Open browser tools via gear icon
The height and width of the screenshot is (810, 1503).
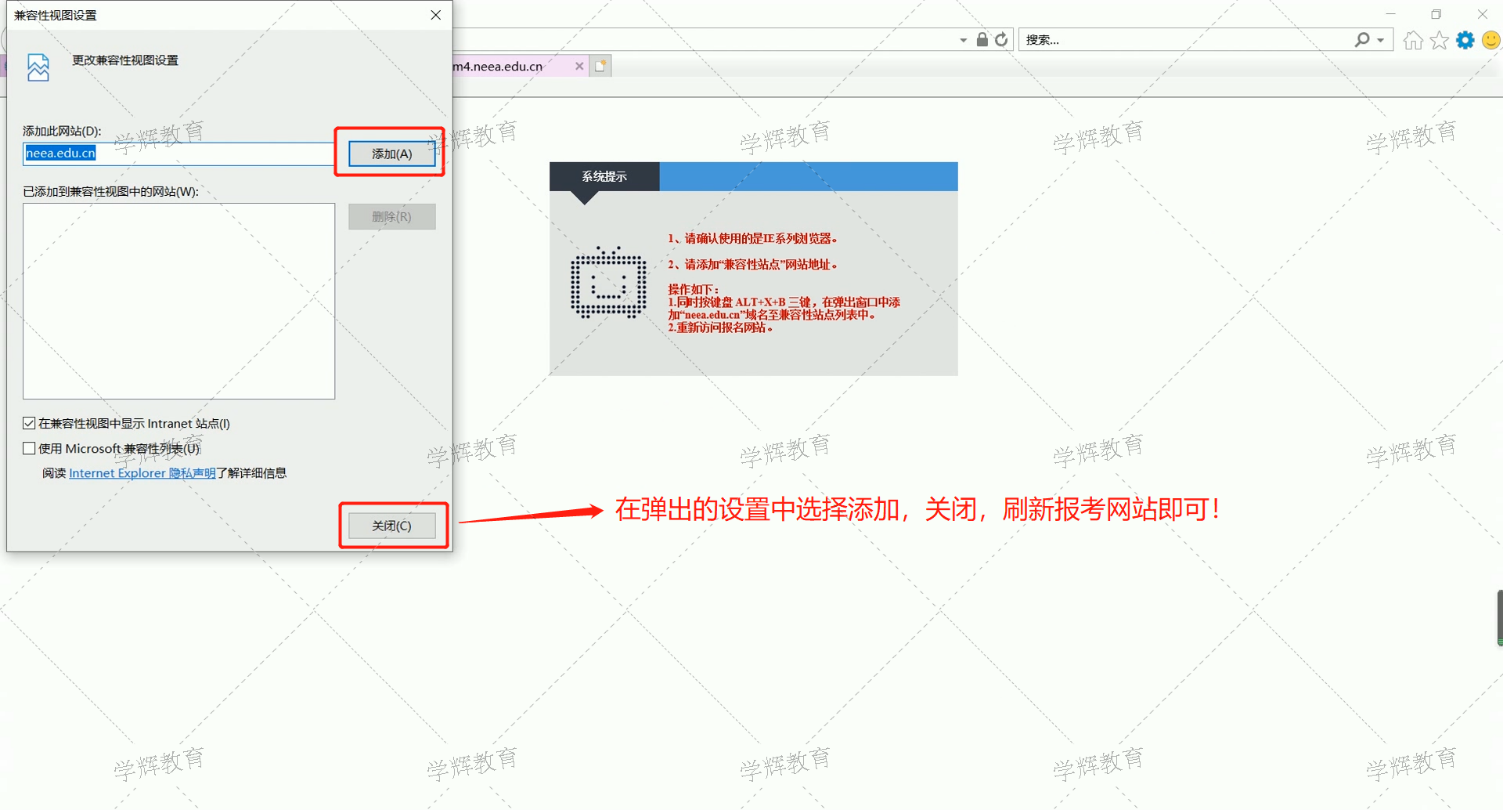click(x=1465, y=40)
